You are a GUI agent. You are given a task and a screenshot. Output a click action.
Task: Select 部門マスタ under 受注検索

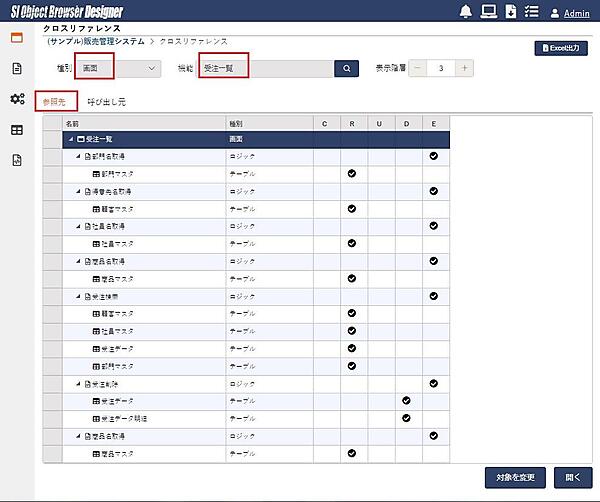pyautogui.click(x=117, y=367)
